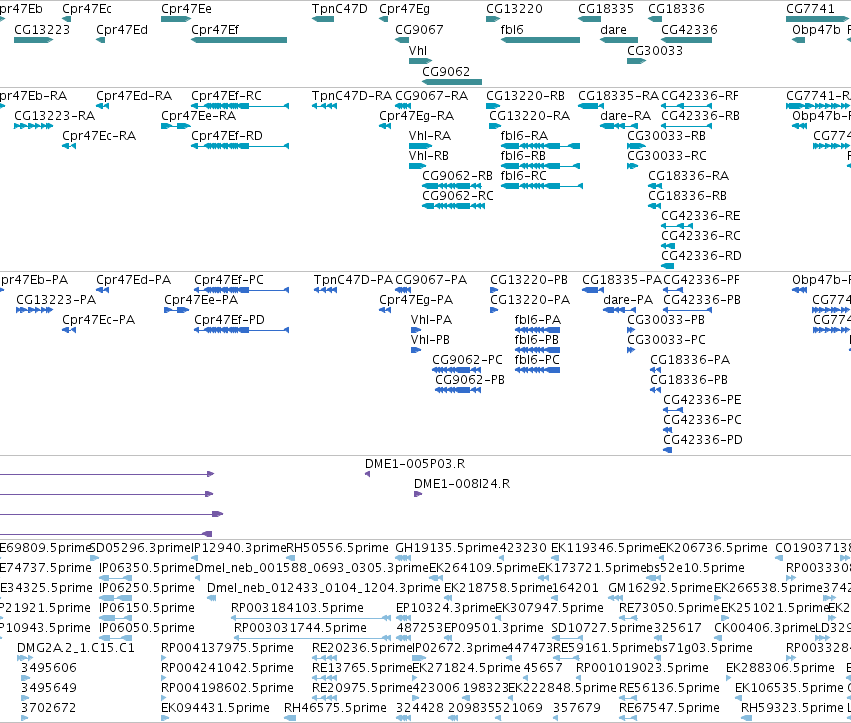Click the Cpr47Ef gene glyph bar

click(x=239, y=40)
